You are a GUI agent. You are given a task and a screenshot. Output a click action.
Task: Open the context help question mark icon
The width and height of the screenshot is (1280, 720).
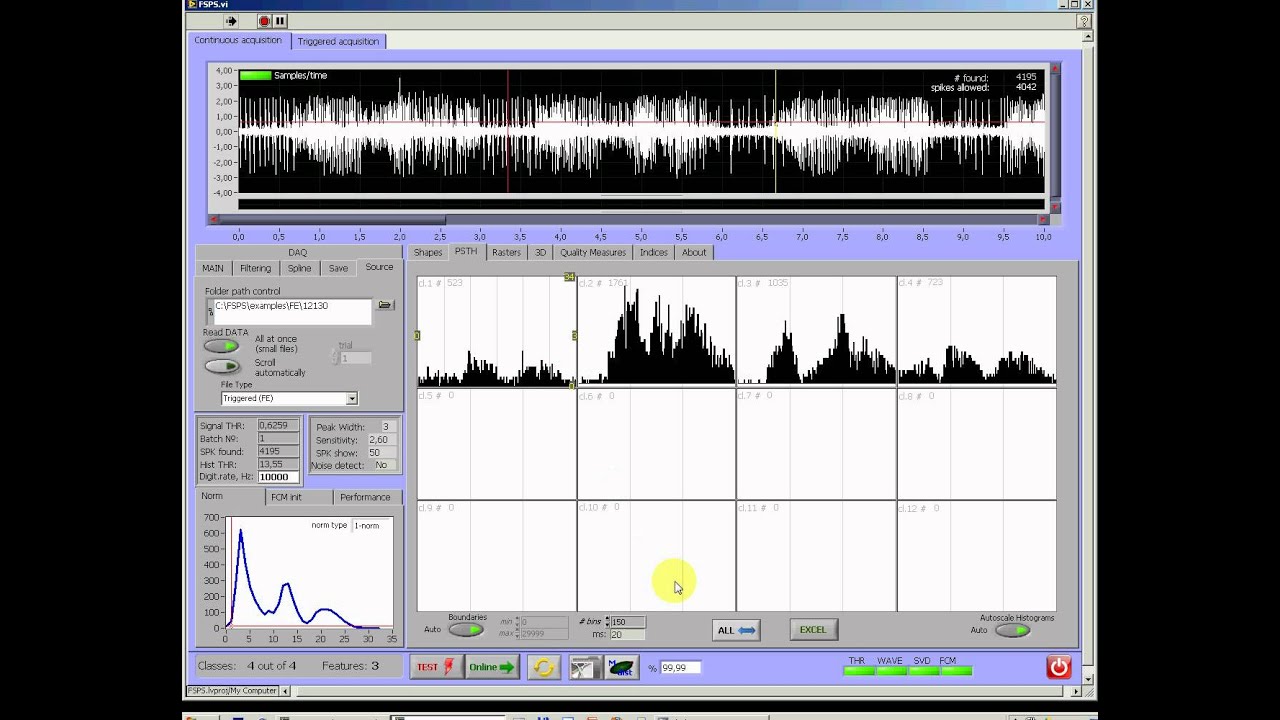[x=1083, y=21]
